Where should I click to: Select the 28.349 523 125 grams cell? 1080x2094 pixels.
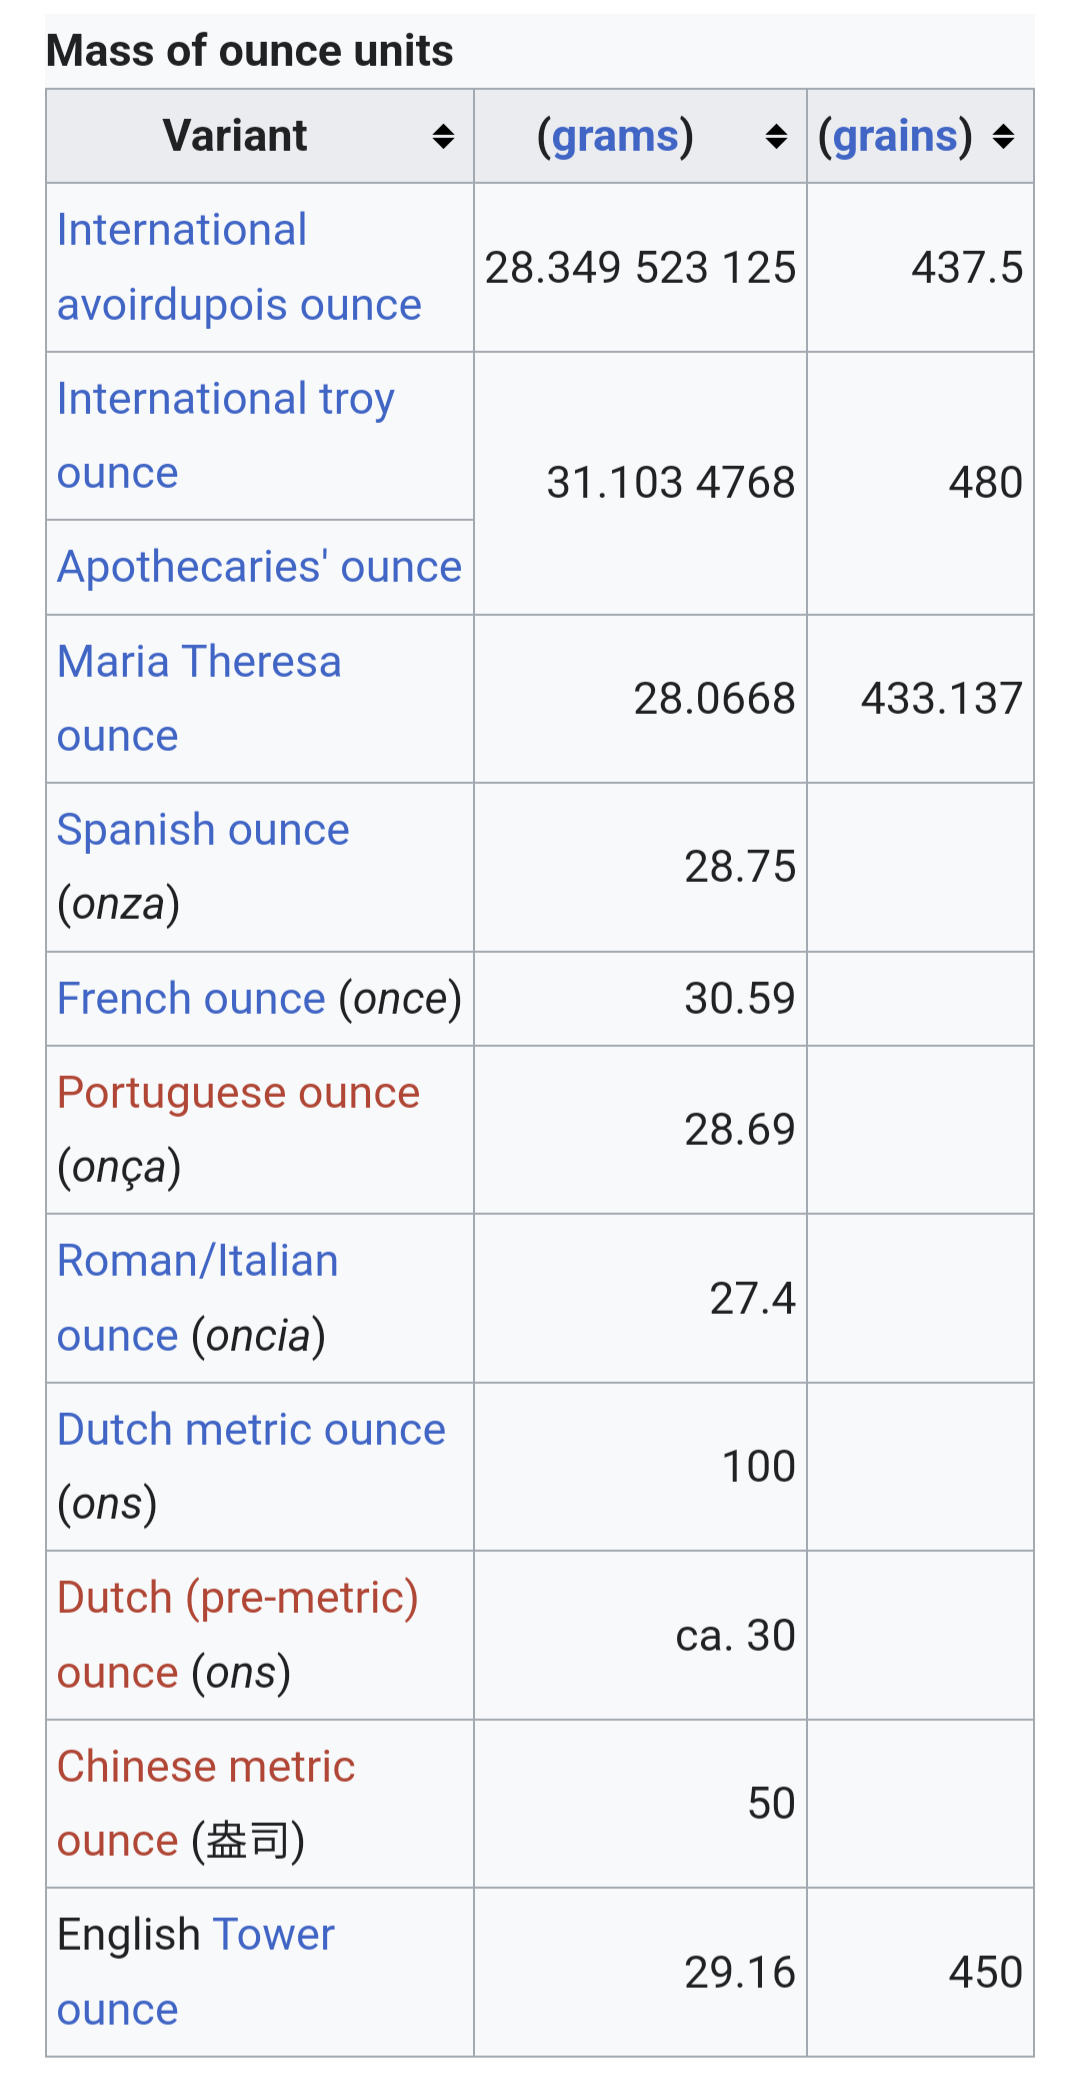[640, 267]
